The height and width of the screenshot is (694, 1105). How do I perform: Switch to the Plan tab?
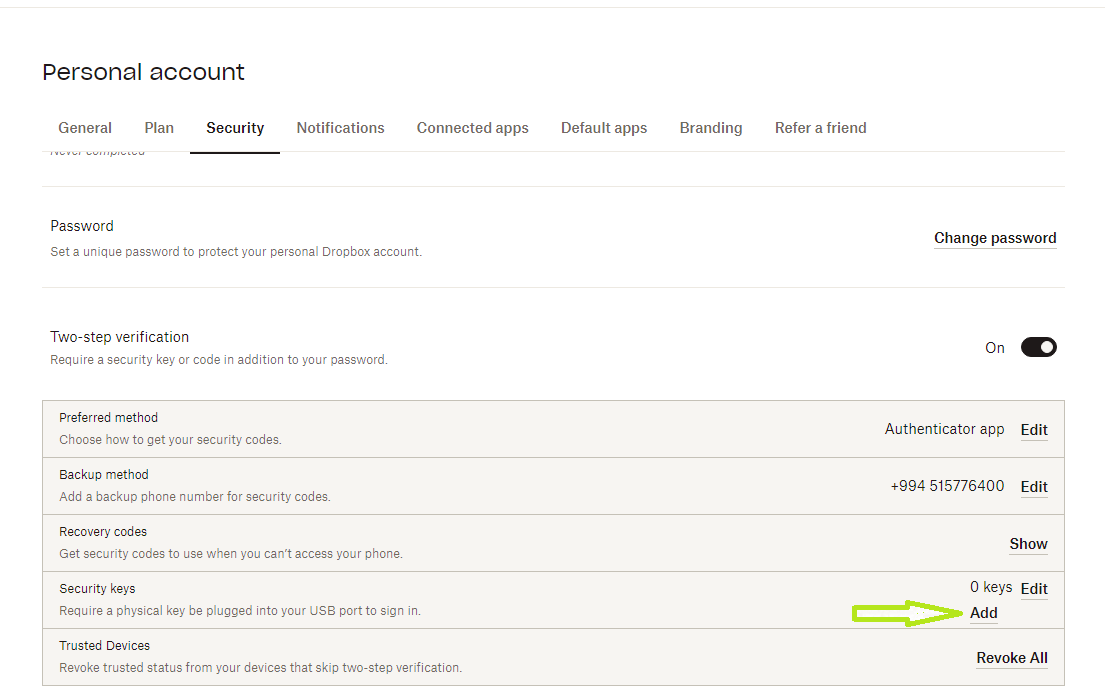pos(159,128)
